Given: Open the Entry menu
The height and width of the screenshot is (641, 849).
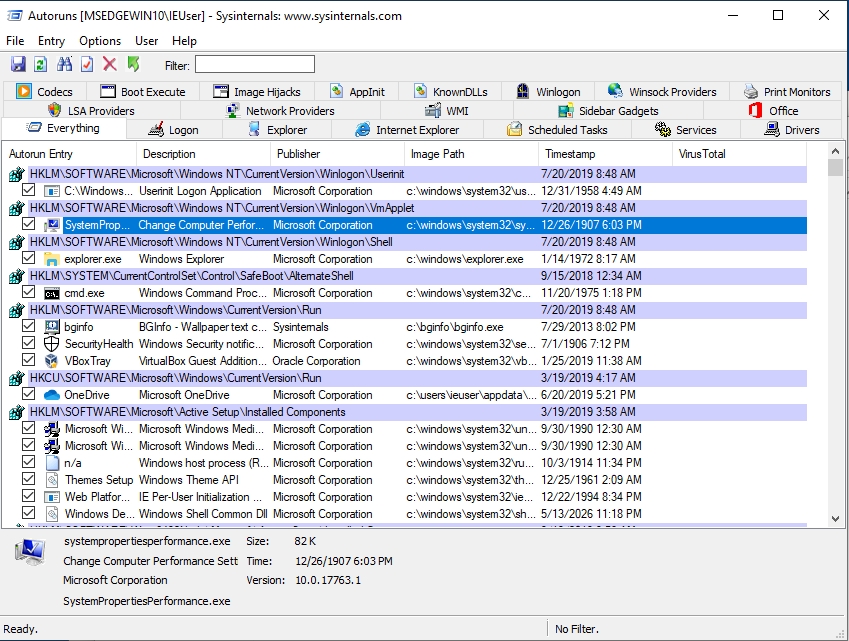Looking at the screenshot, I should click(51, 41).
